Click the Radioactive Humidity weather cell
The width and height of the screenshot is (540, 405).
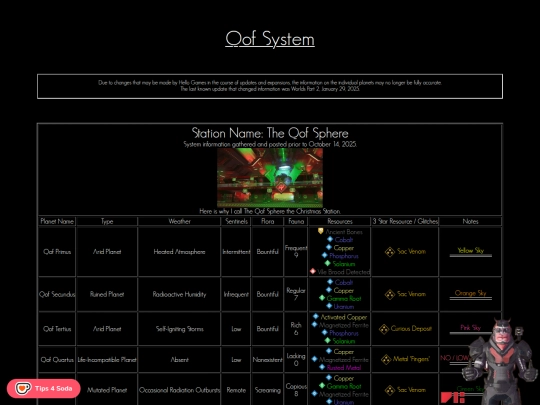pyautogui.click(x=179, y=294)
